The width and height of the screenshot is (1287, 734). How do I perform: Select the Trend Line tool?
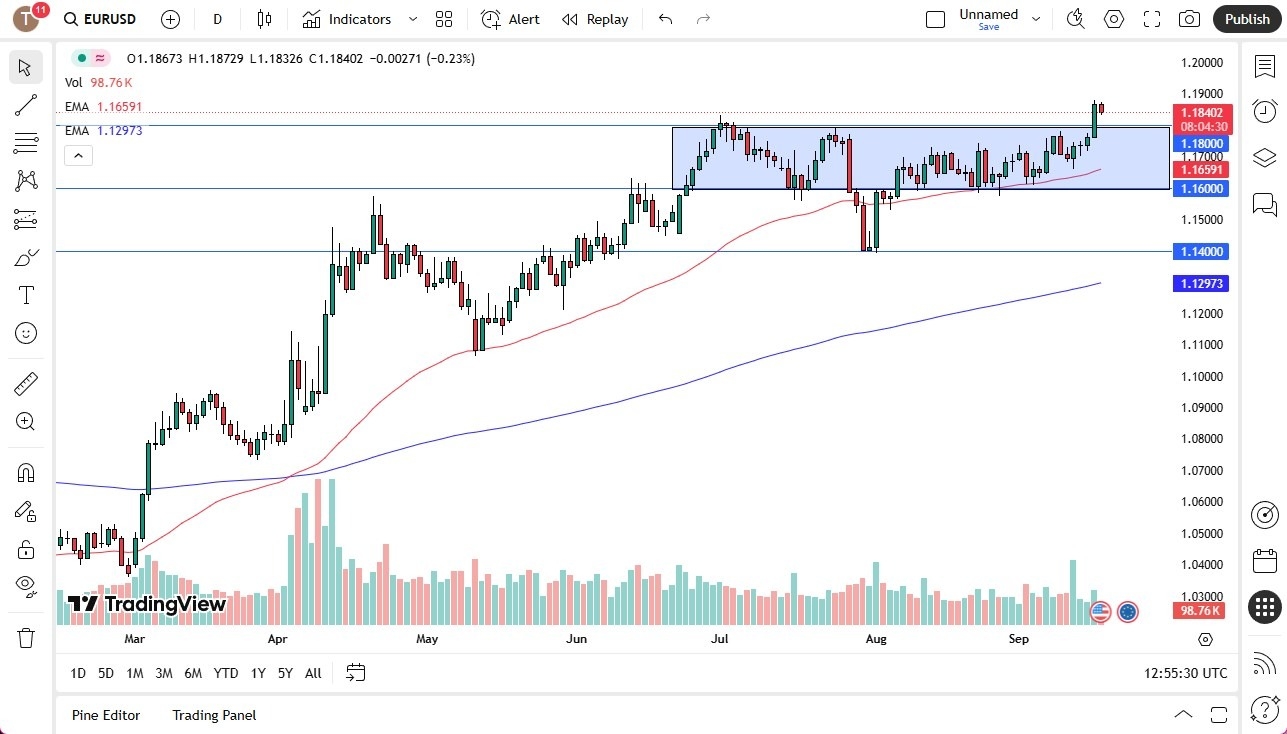click(x=26, y=105)
